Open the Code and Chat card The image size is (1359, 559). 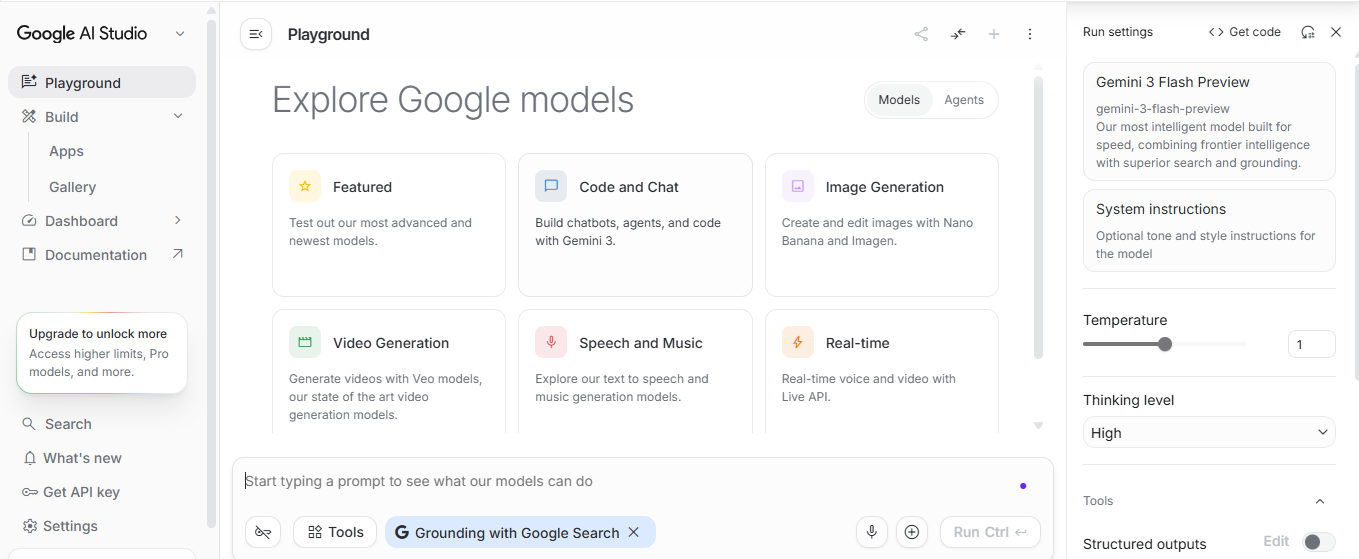635,225
